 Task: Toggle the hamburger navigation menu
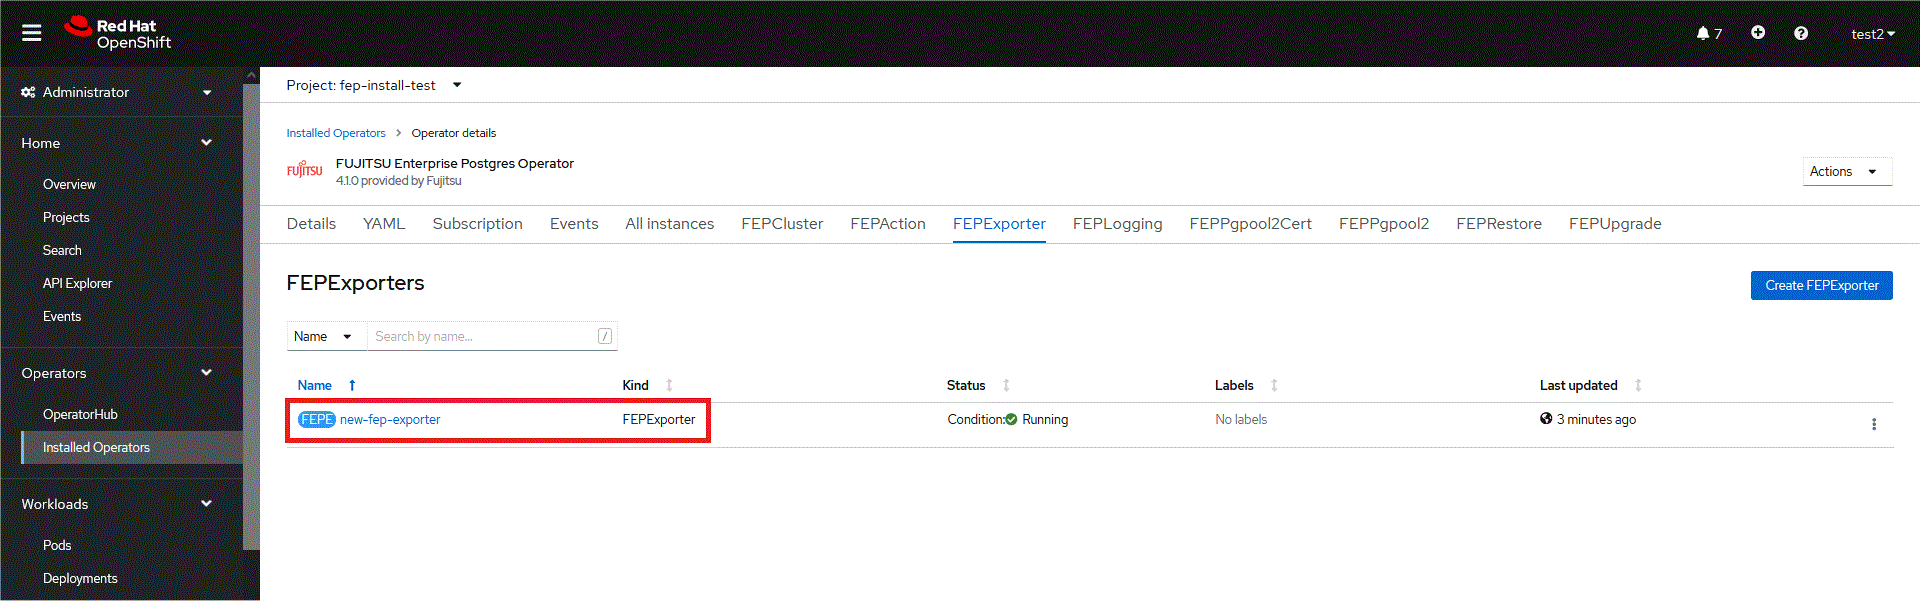coord(32,33)
